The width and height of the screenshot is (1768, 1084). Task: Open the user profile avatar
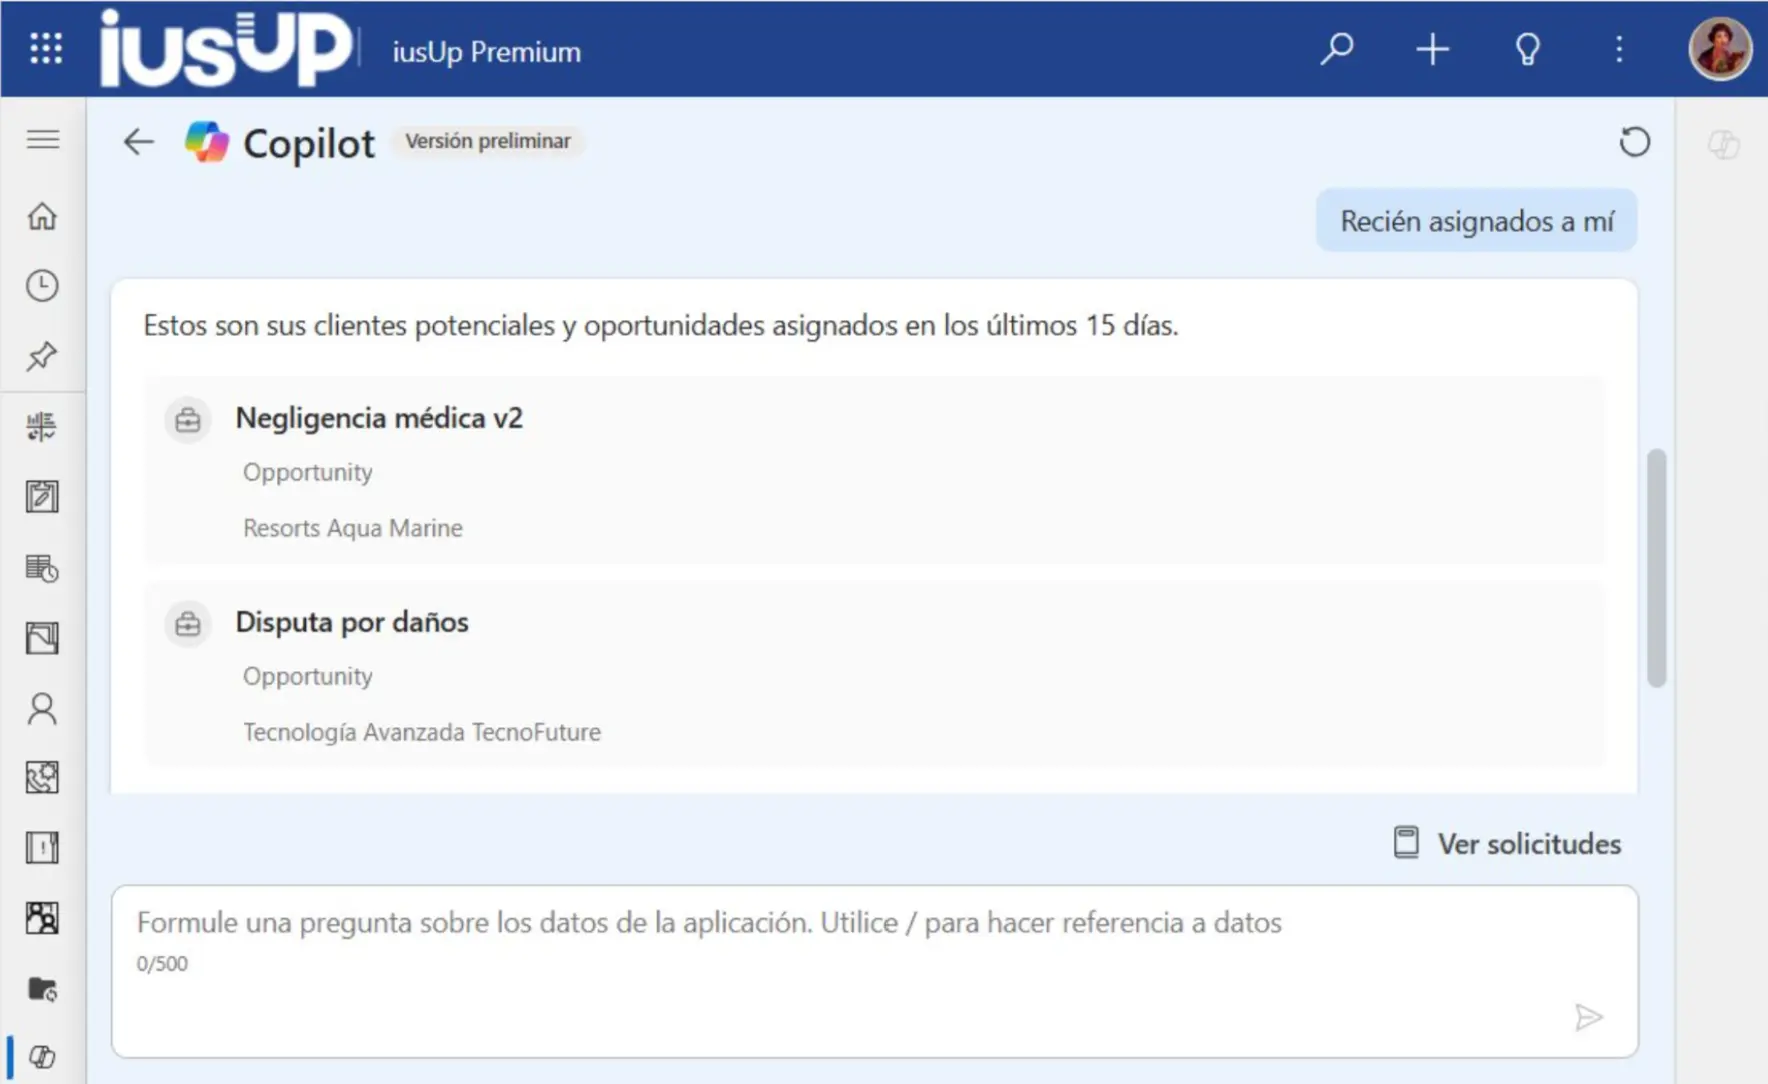point(1719,48)
